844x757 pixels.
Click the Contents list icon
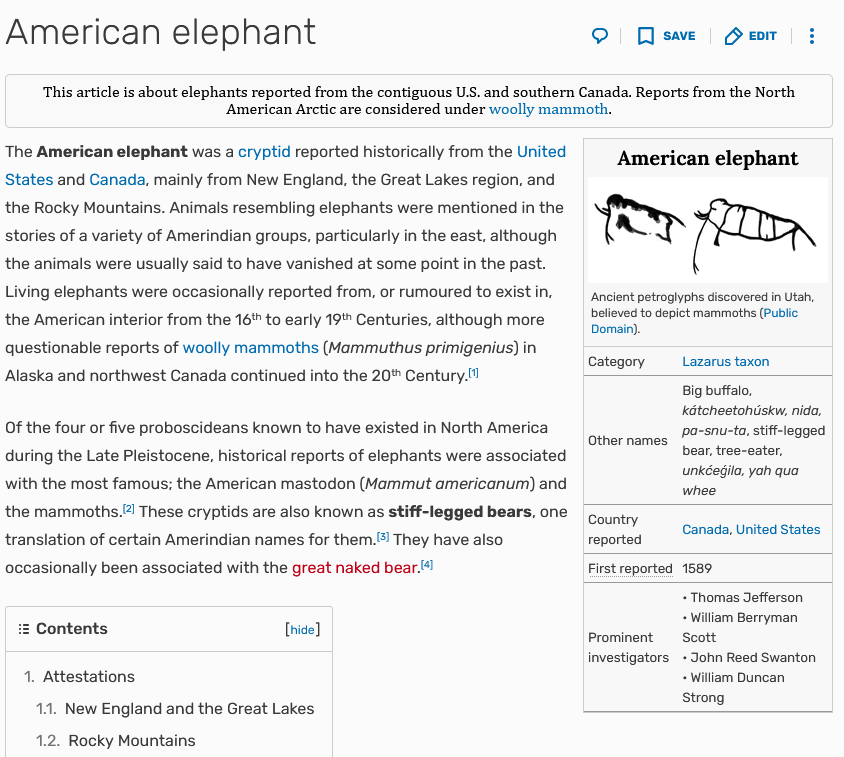23,629
